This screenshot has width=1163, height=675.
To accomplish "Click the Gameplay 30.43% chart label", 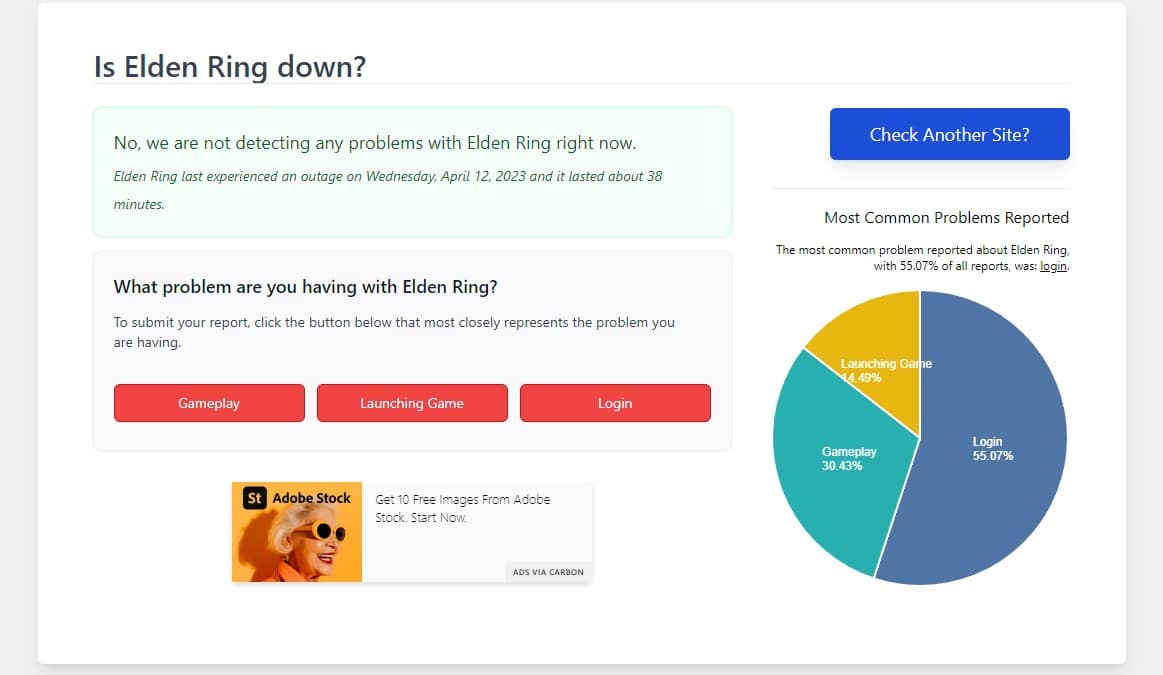I will 849,458.
